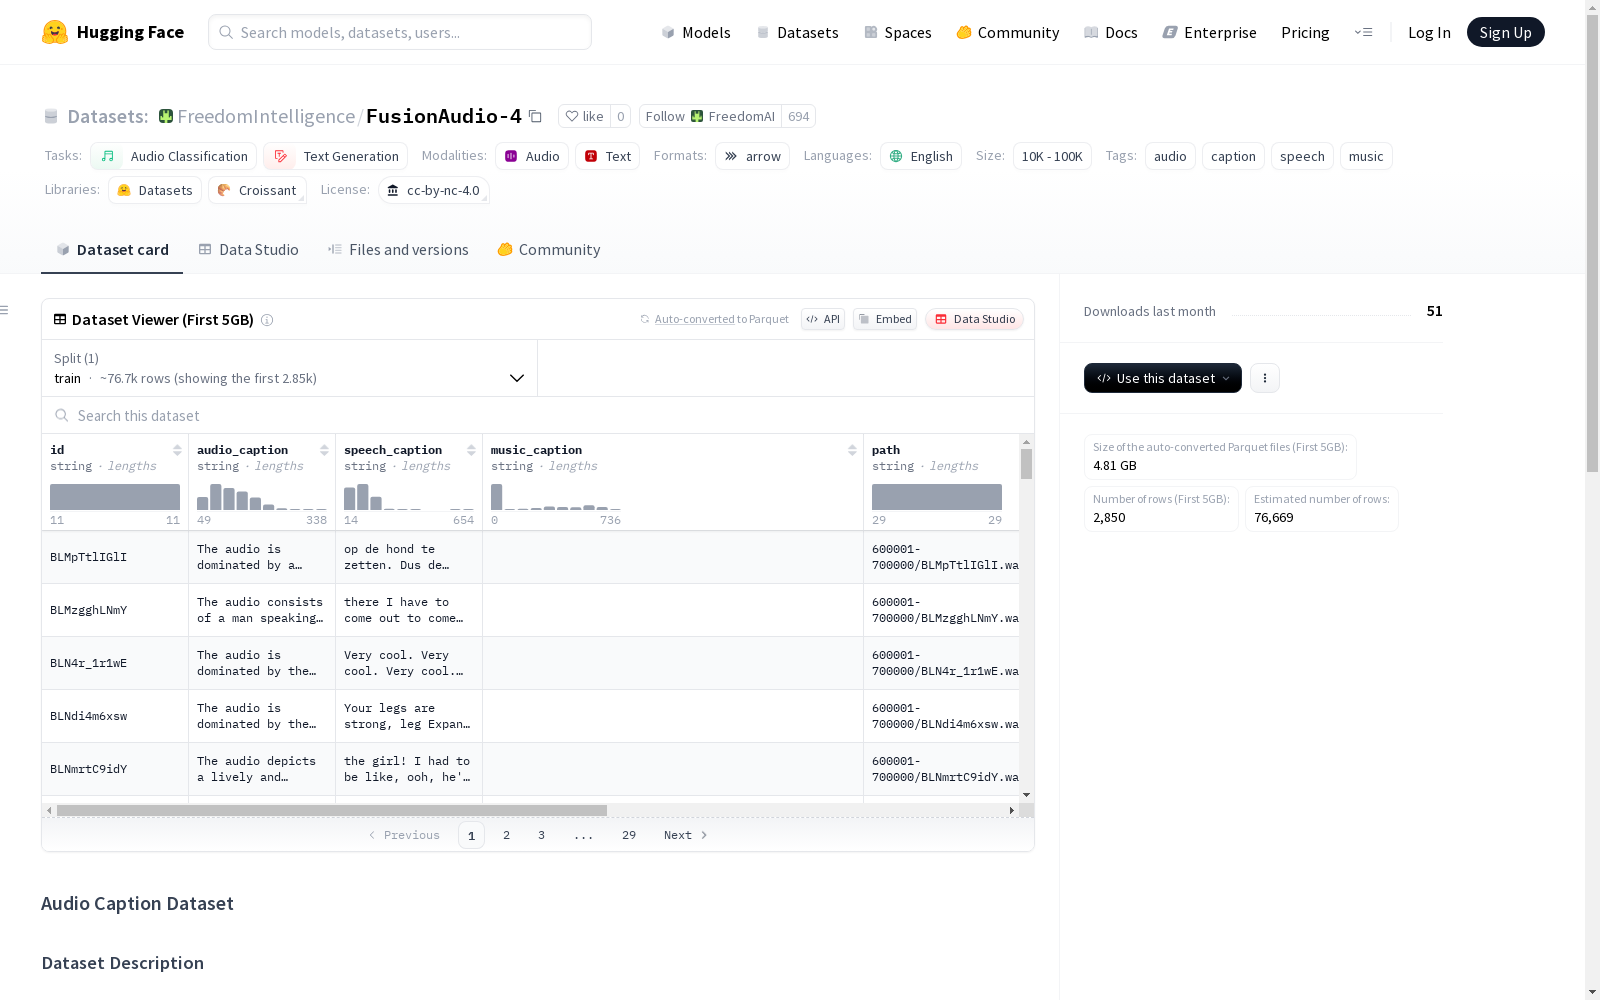Click the FreedomIntelligence organization avatar icon
The width and height of the screenshot is (1600, 1000).
166,116
